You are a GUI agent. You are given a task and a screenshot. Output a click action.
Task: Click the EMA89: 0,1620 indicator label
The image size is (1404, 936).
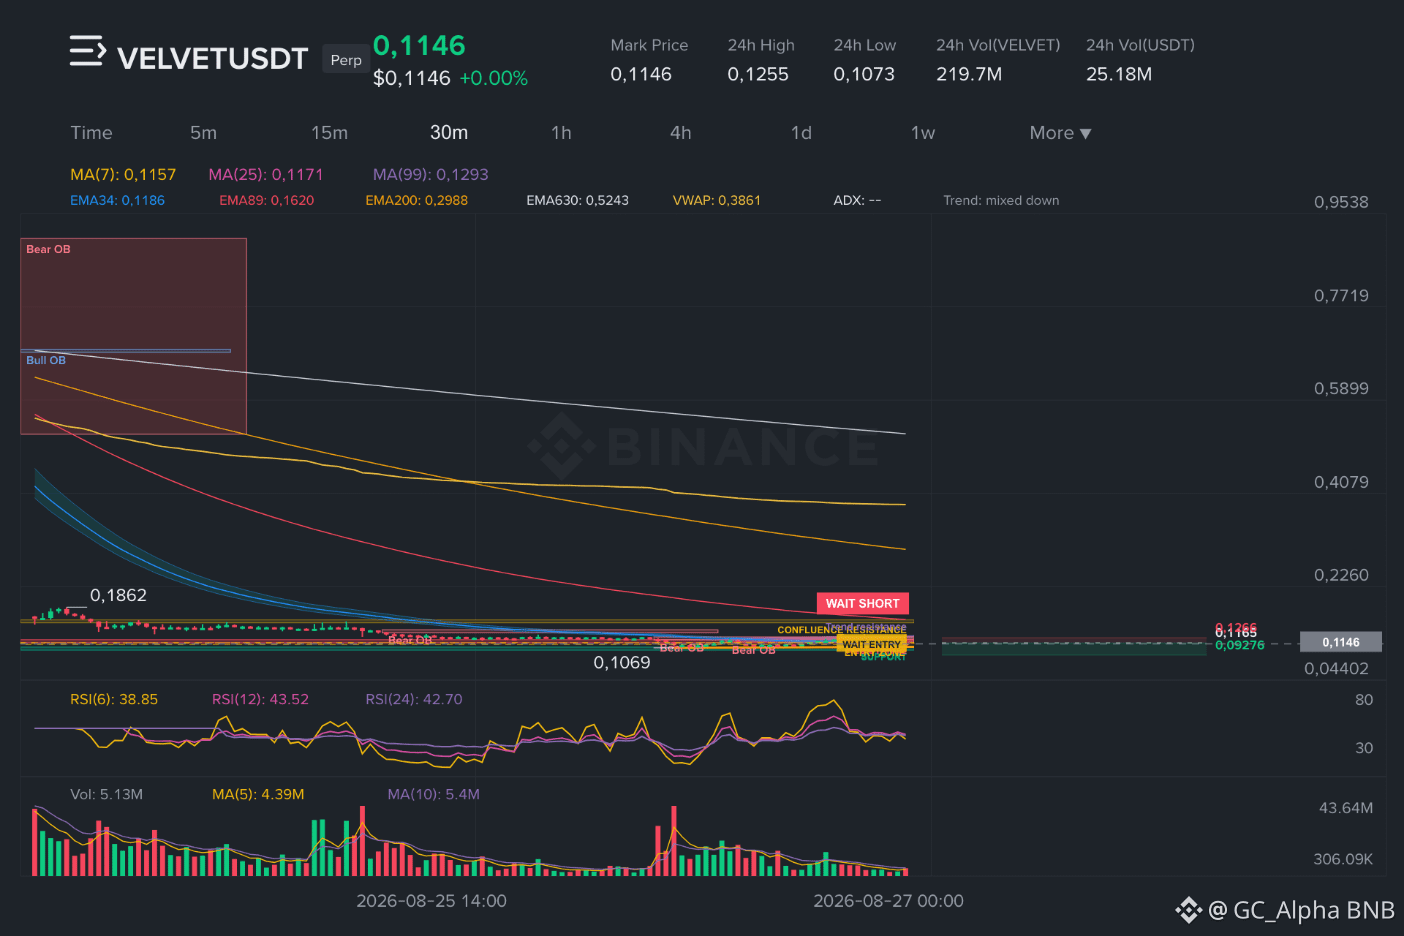tap(266, 200)
